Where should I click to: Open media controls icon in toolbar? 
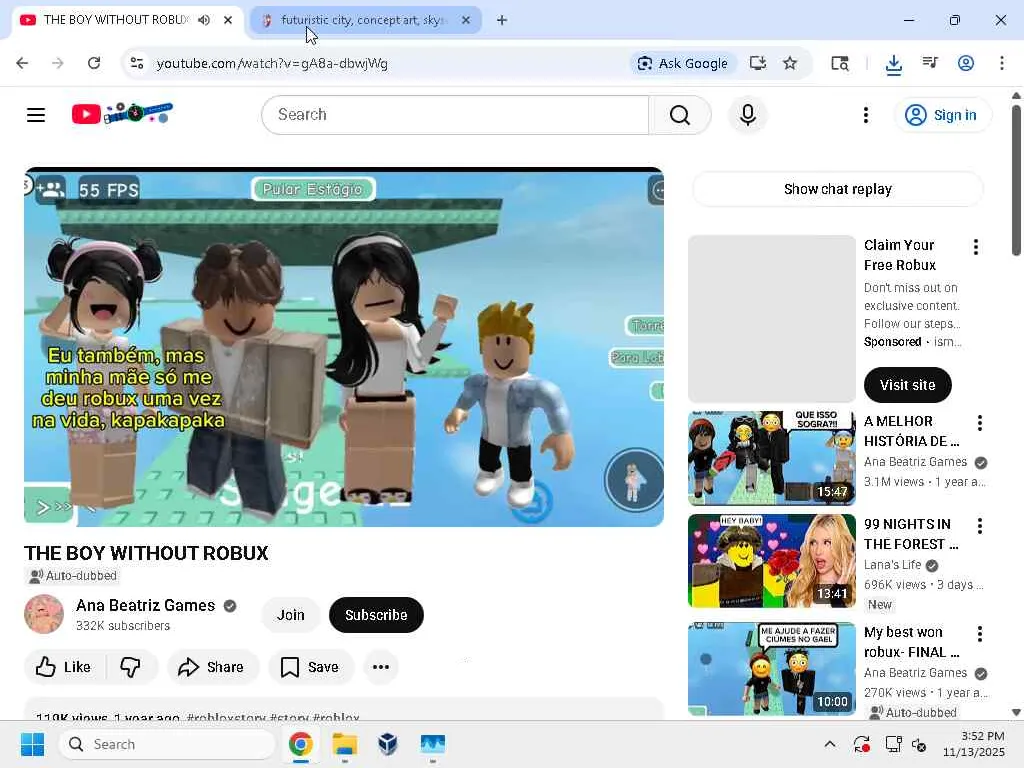click(x=930, y=63)
